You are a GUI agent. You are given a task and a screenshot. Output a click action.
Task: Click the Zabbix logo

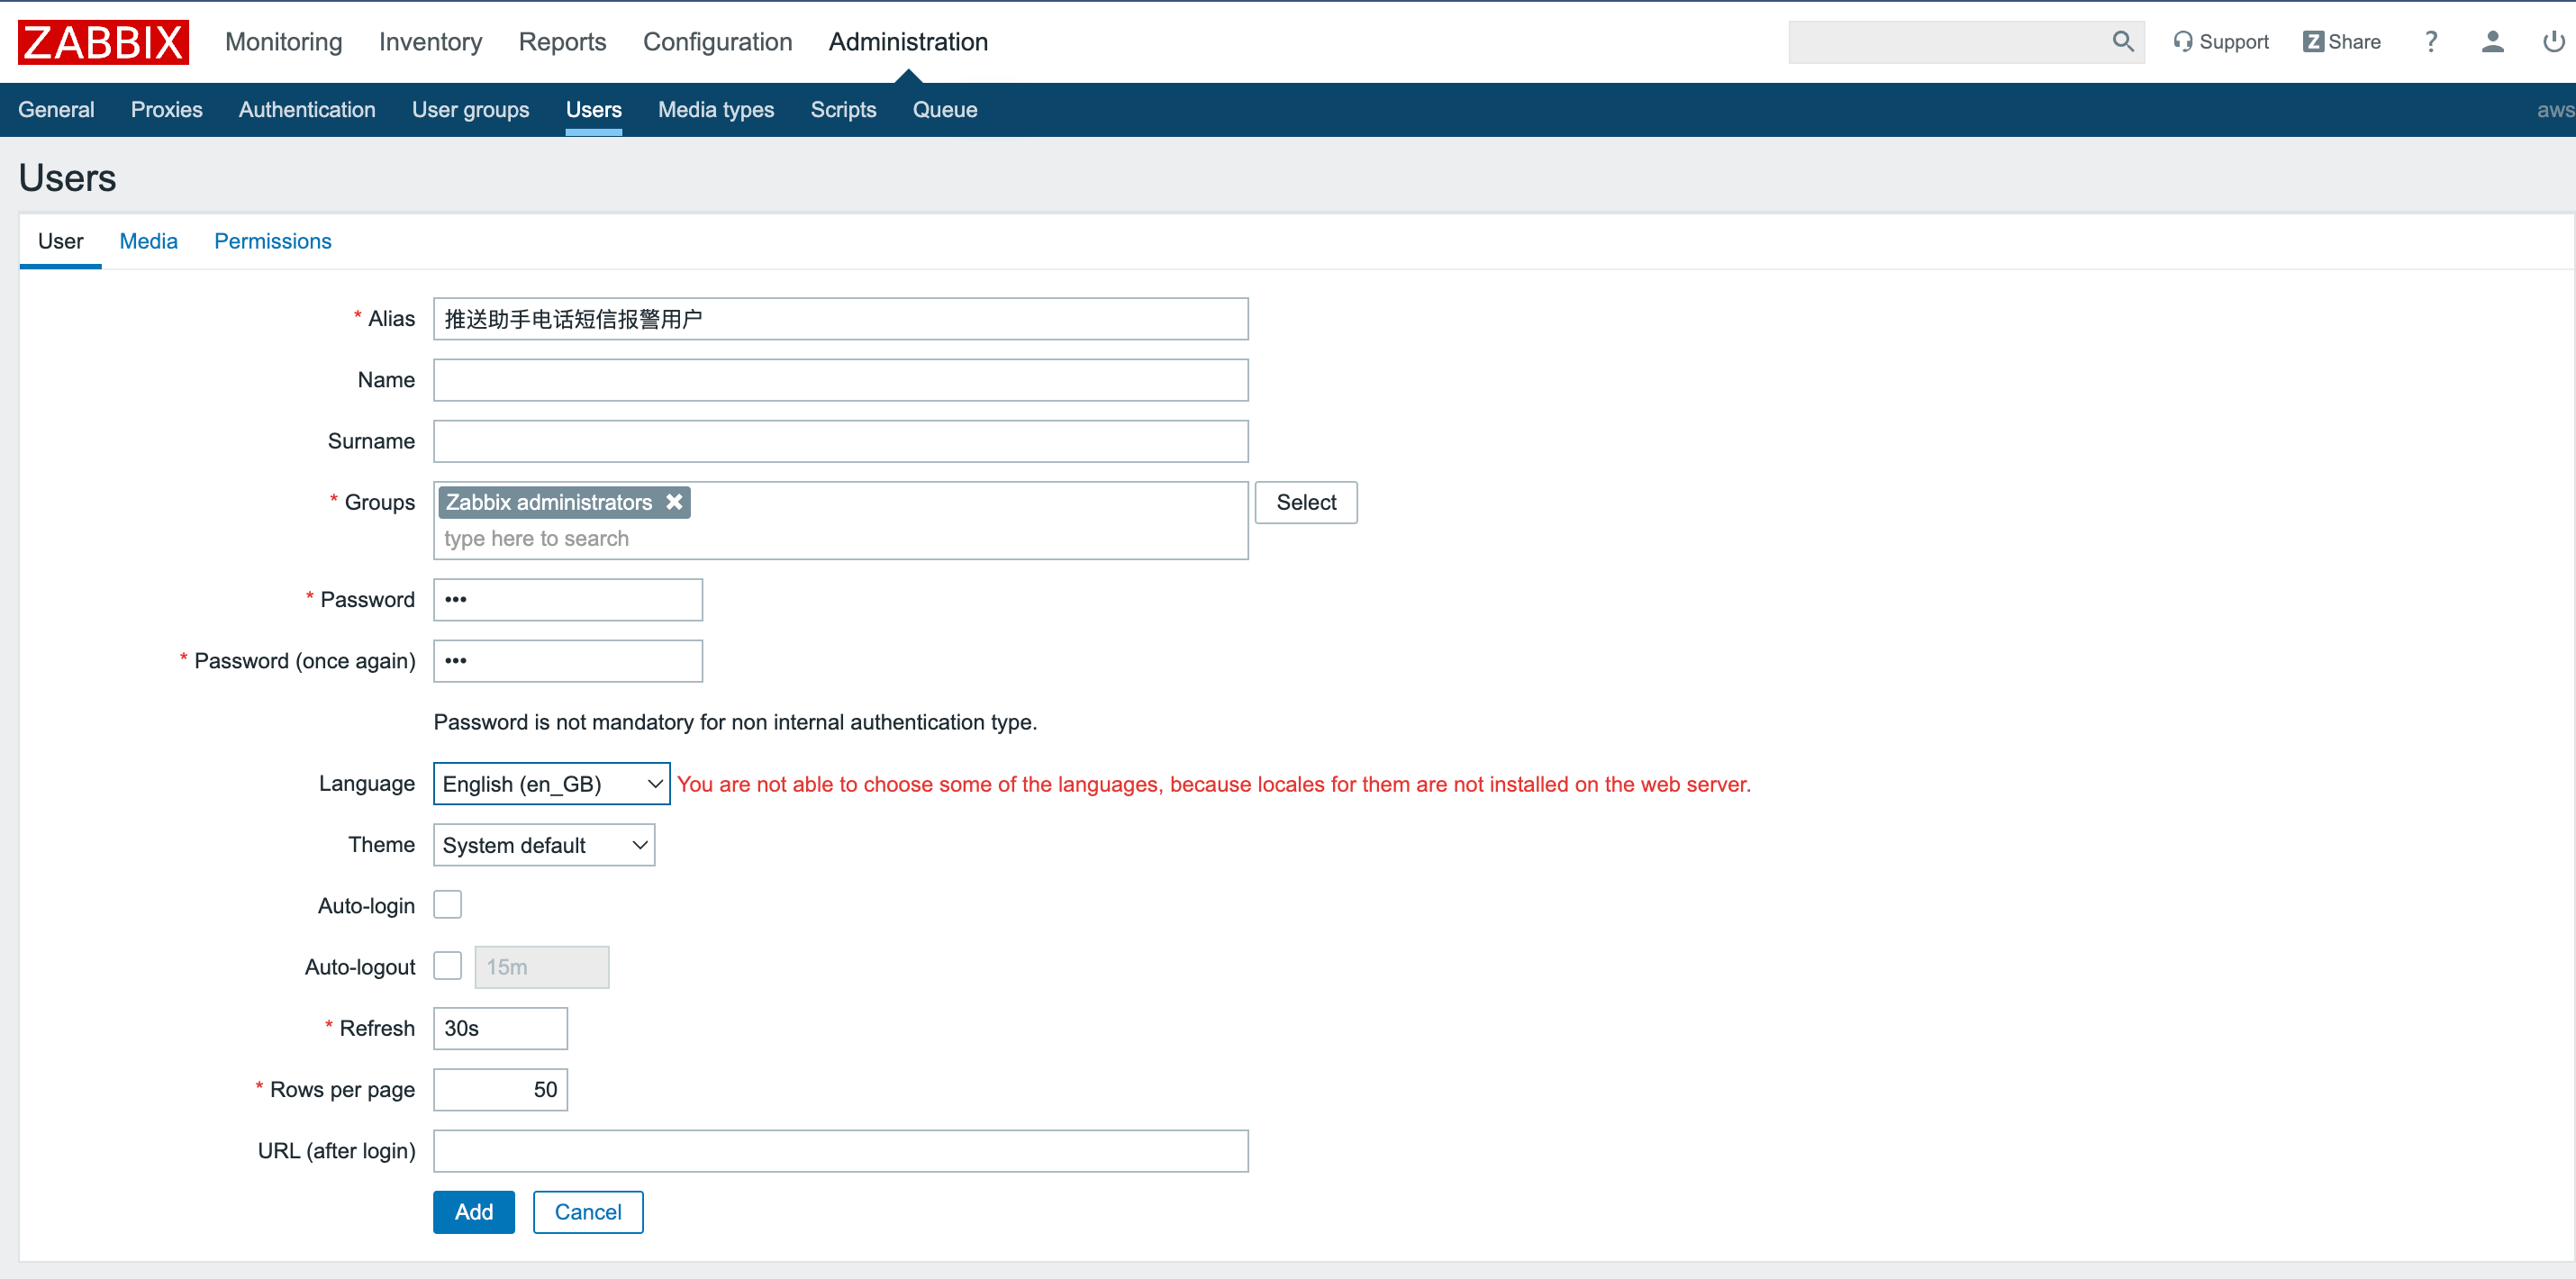tap(103, 42)
